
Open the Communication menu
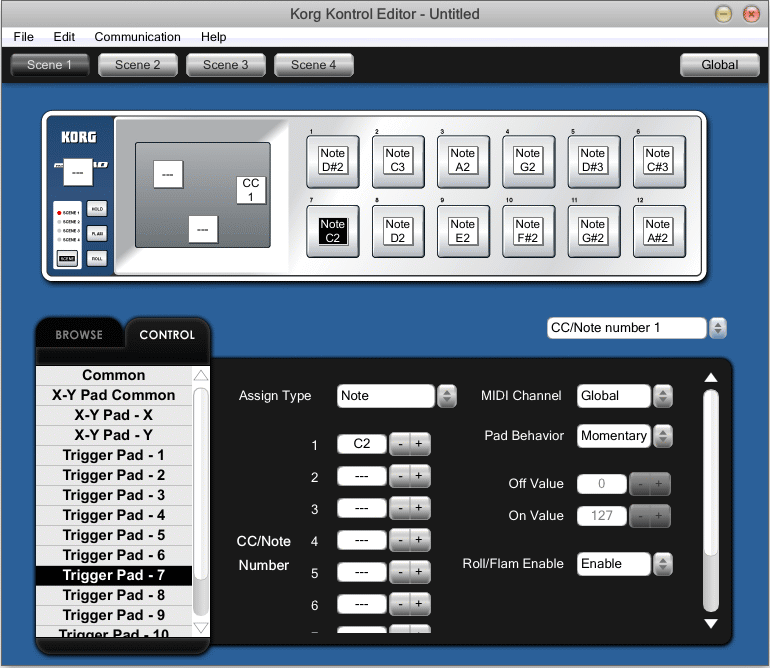[138, 37]
